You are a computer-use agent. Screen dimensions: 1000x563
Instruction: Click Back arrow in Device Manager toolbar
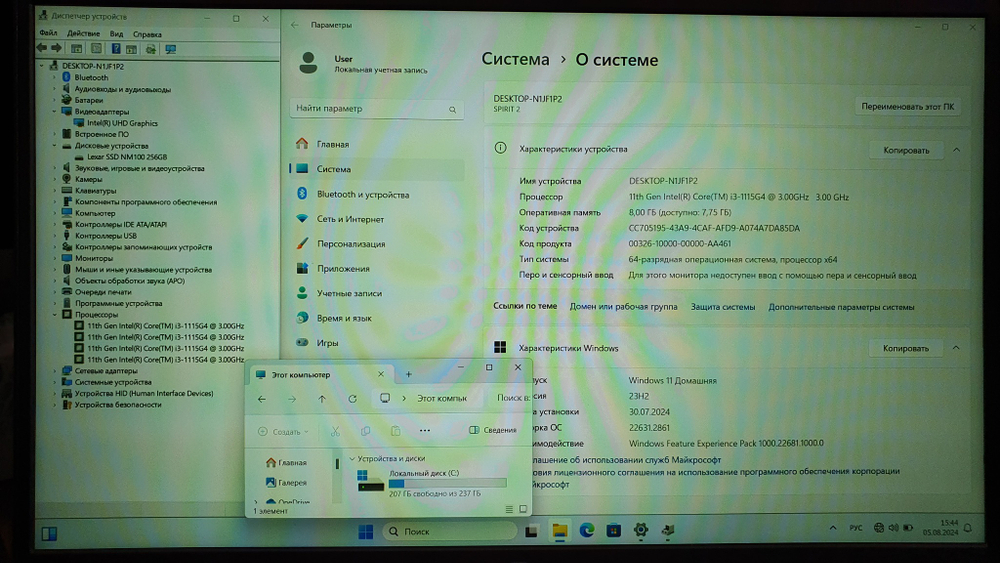[x=42, y=48]
